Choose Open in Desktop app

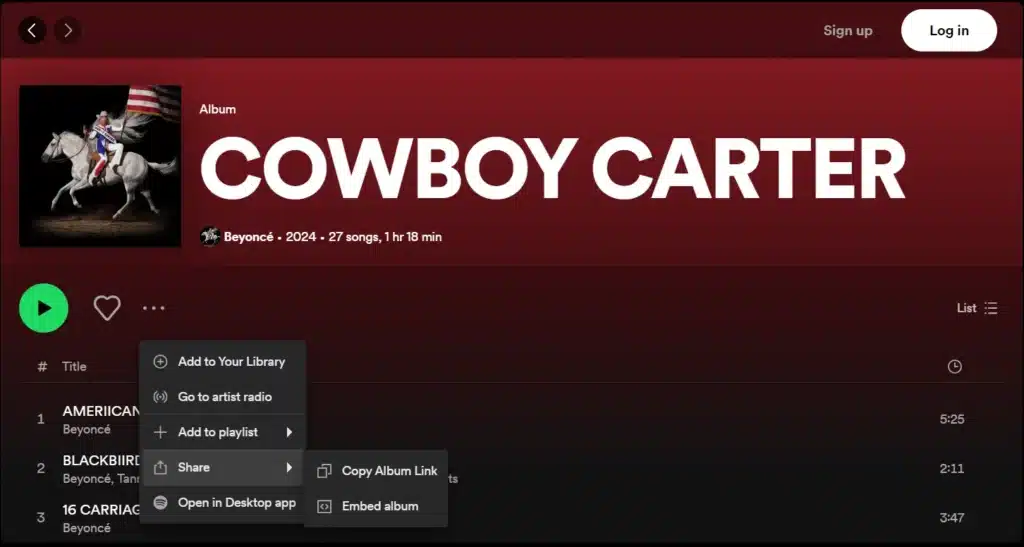(x=223, y=503)
